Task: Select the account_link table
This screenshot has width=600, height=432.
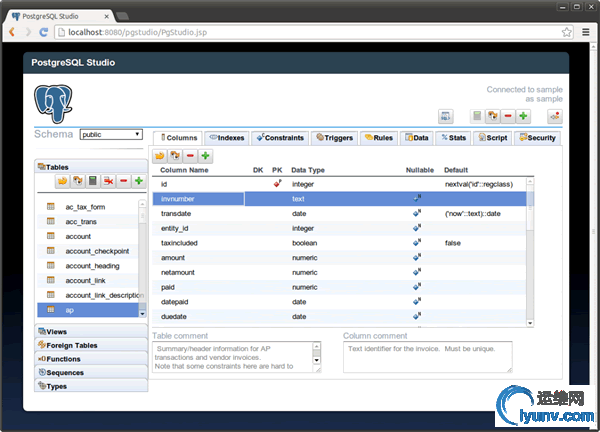Action: pos(88,280)
